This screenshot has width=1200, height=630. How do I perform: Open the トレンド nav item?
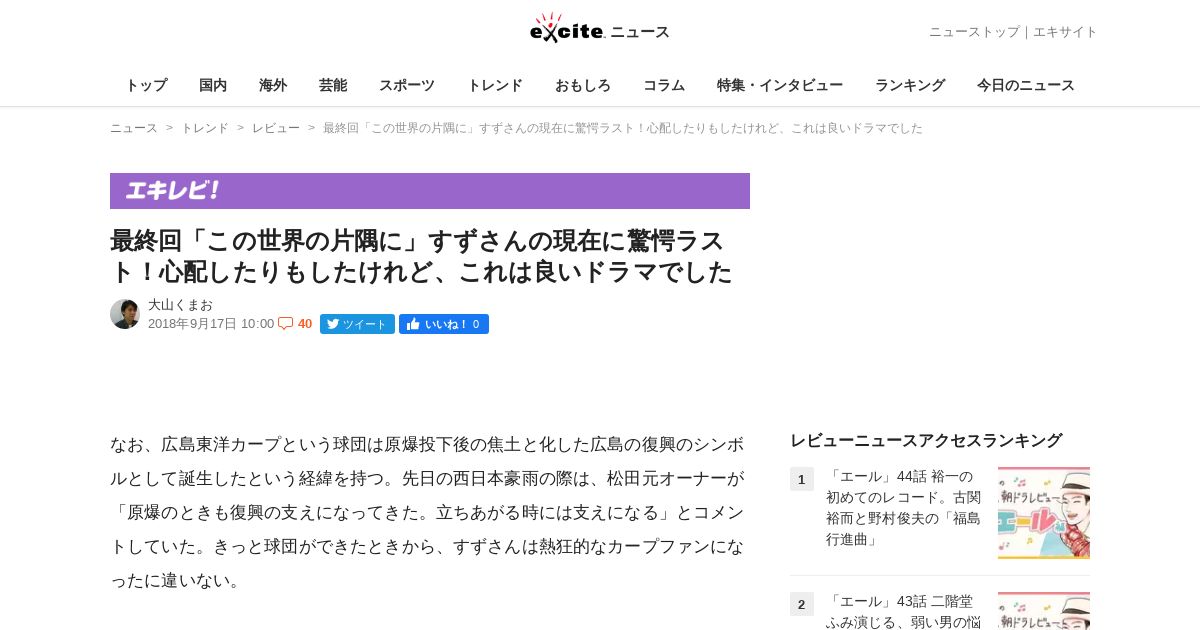(x=495, y=85)
